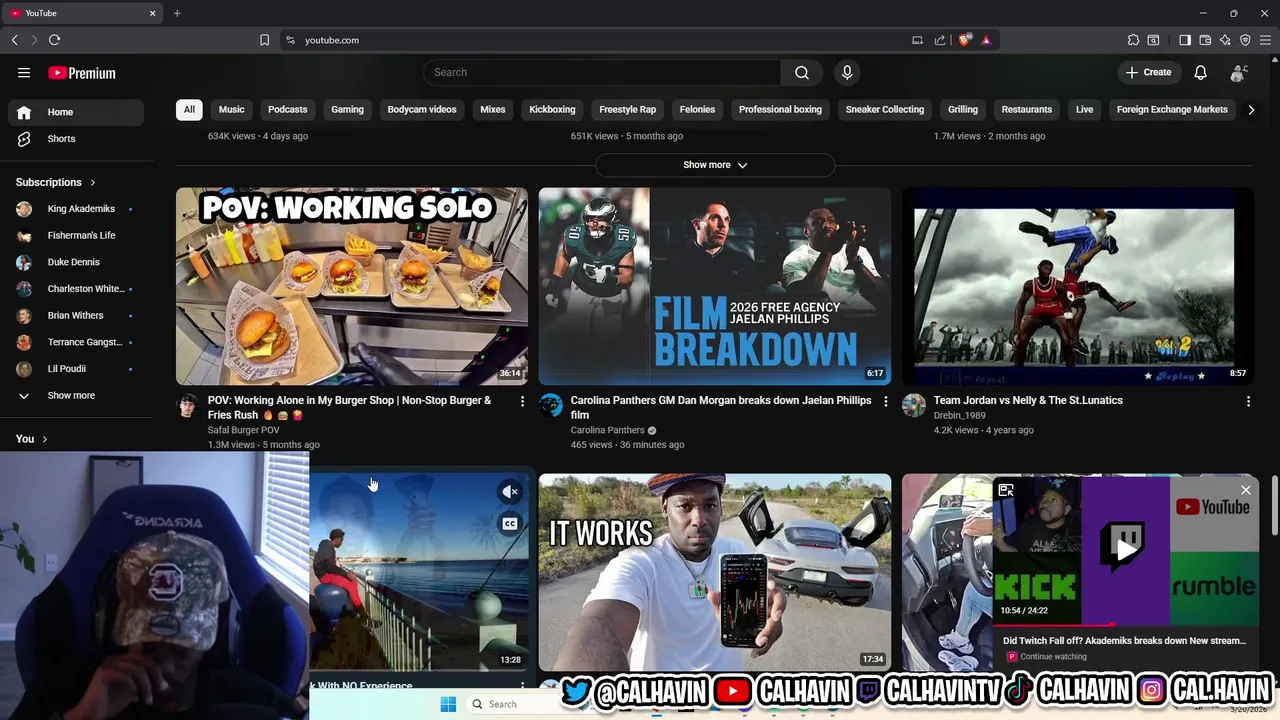Open Shorts in the sidebar
1280x720 pixels.
coord(76,139)
